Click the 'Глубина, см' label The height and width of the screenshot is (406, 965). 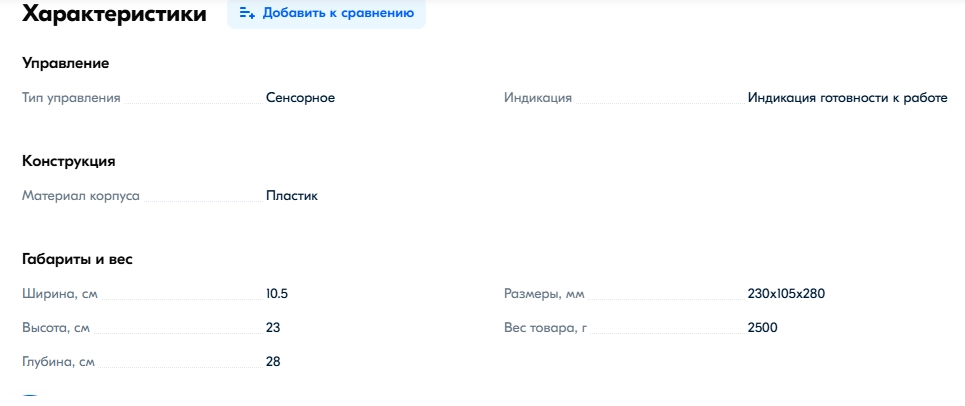pos(58,362)
